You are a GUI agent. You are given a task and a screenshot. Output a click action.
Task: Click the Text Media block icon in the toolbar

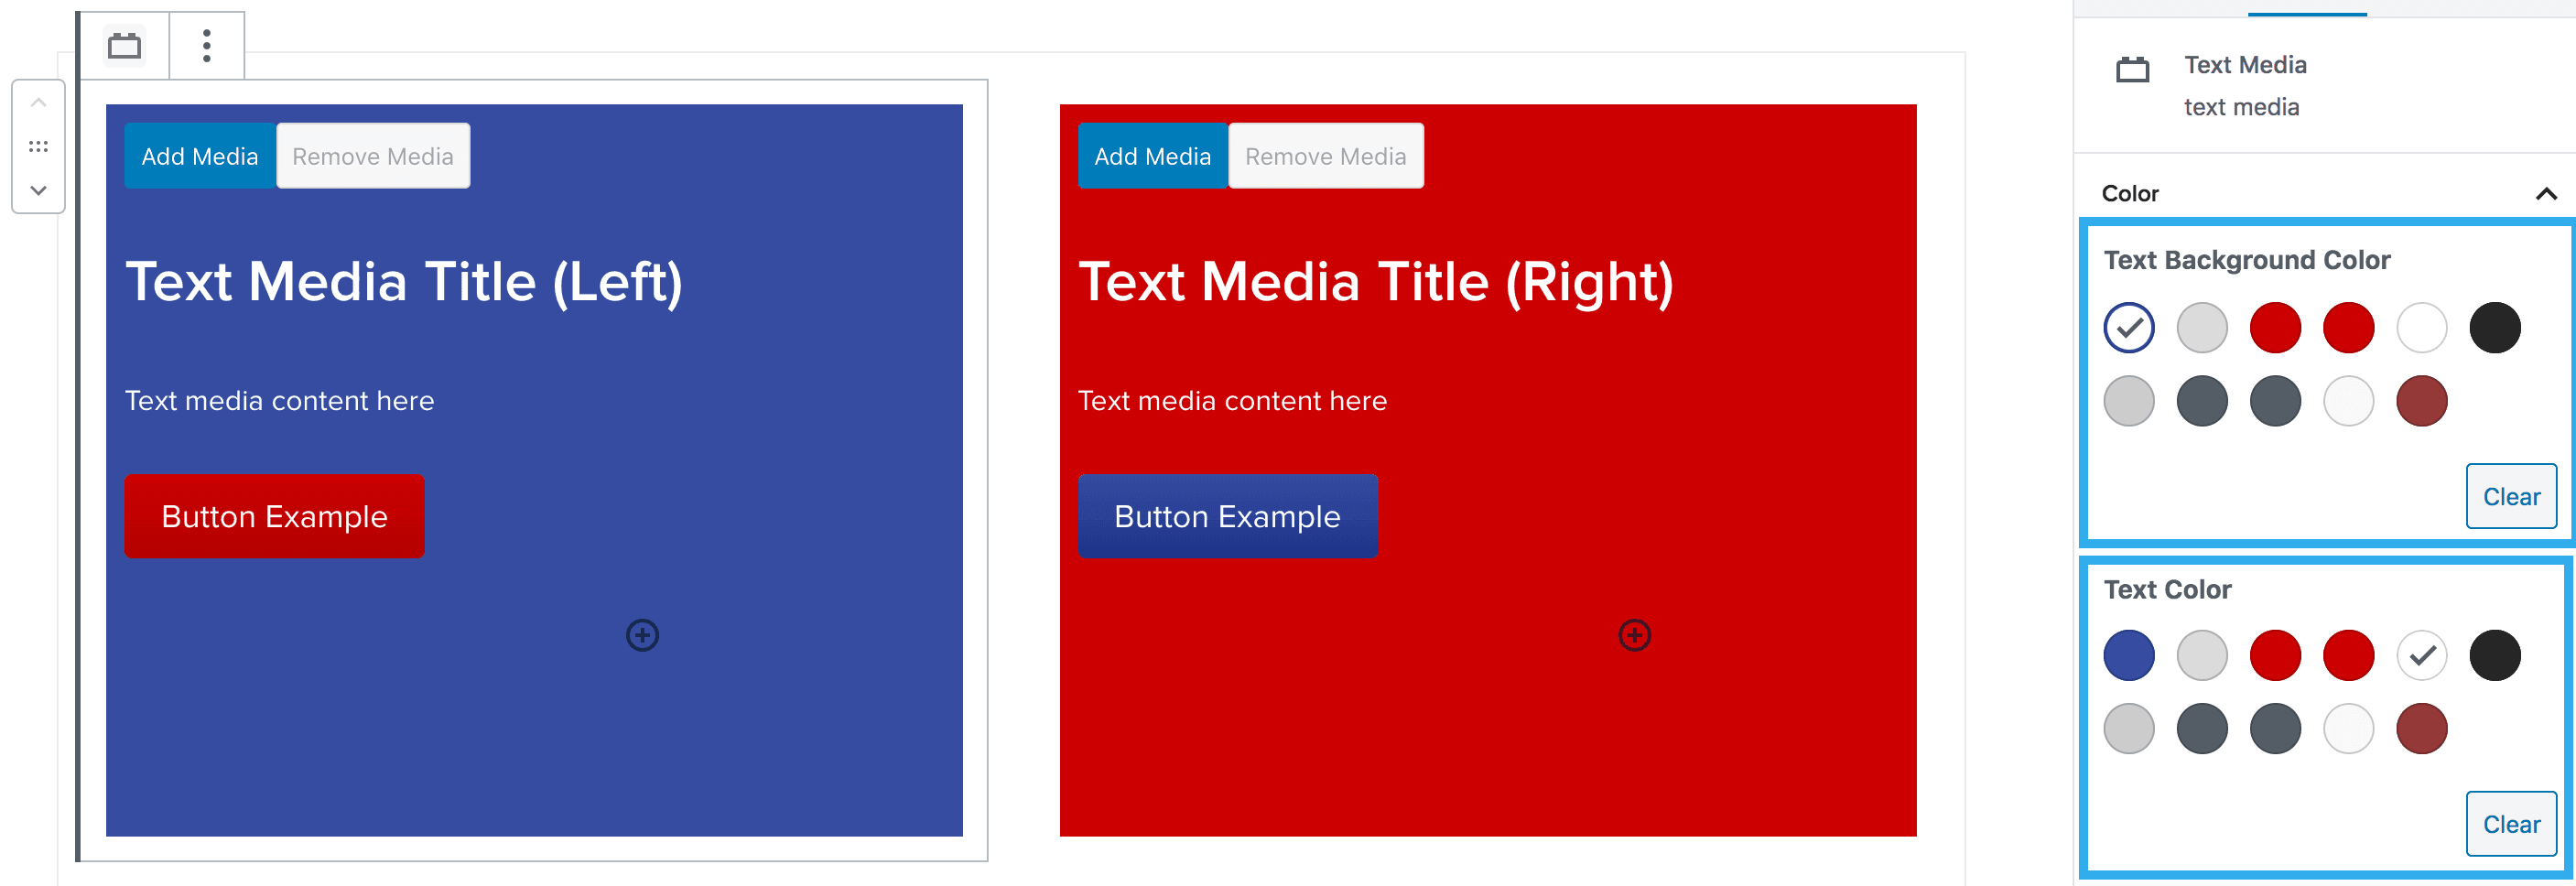click(x=124, y=45)
